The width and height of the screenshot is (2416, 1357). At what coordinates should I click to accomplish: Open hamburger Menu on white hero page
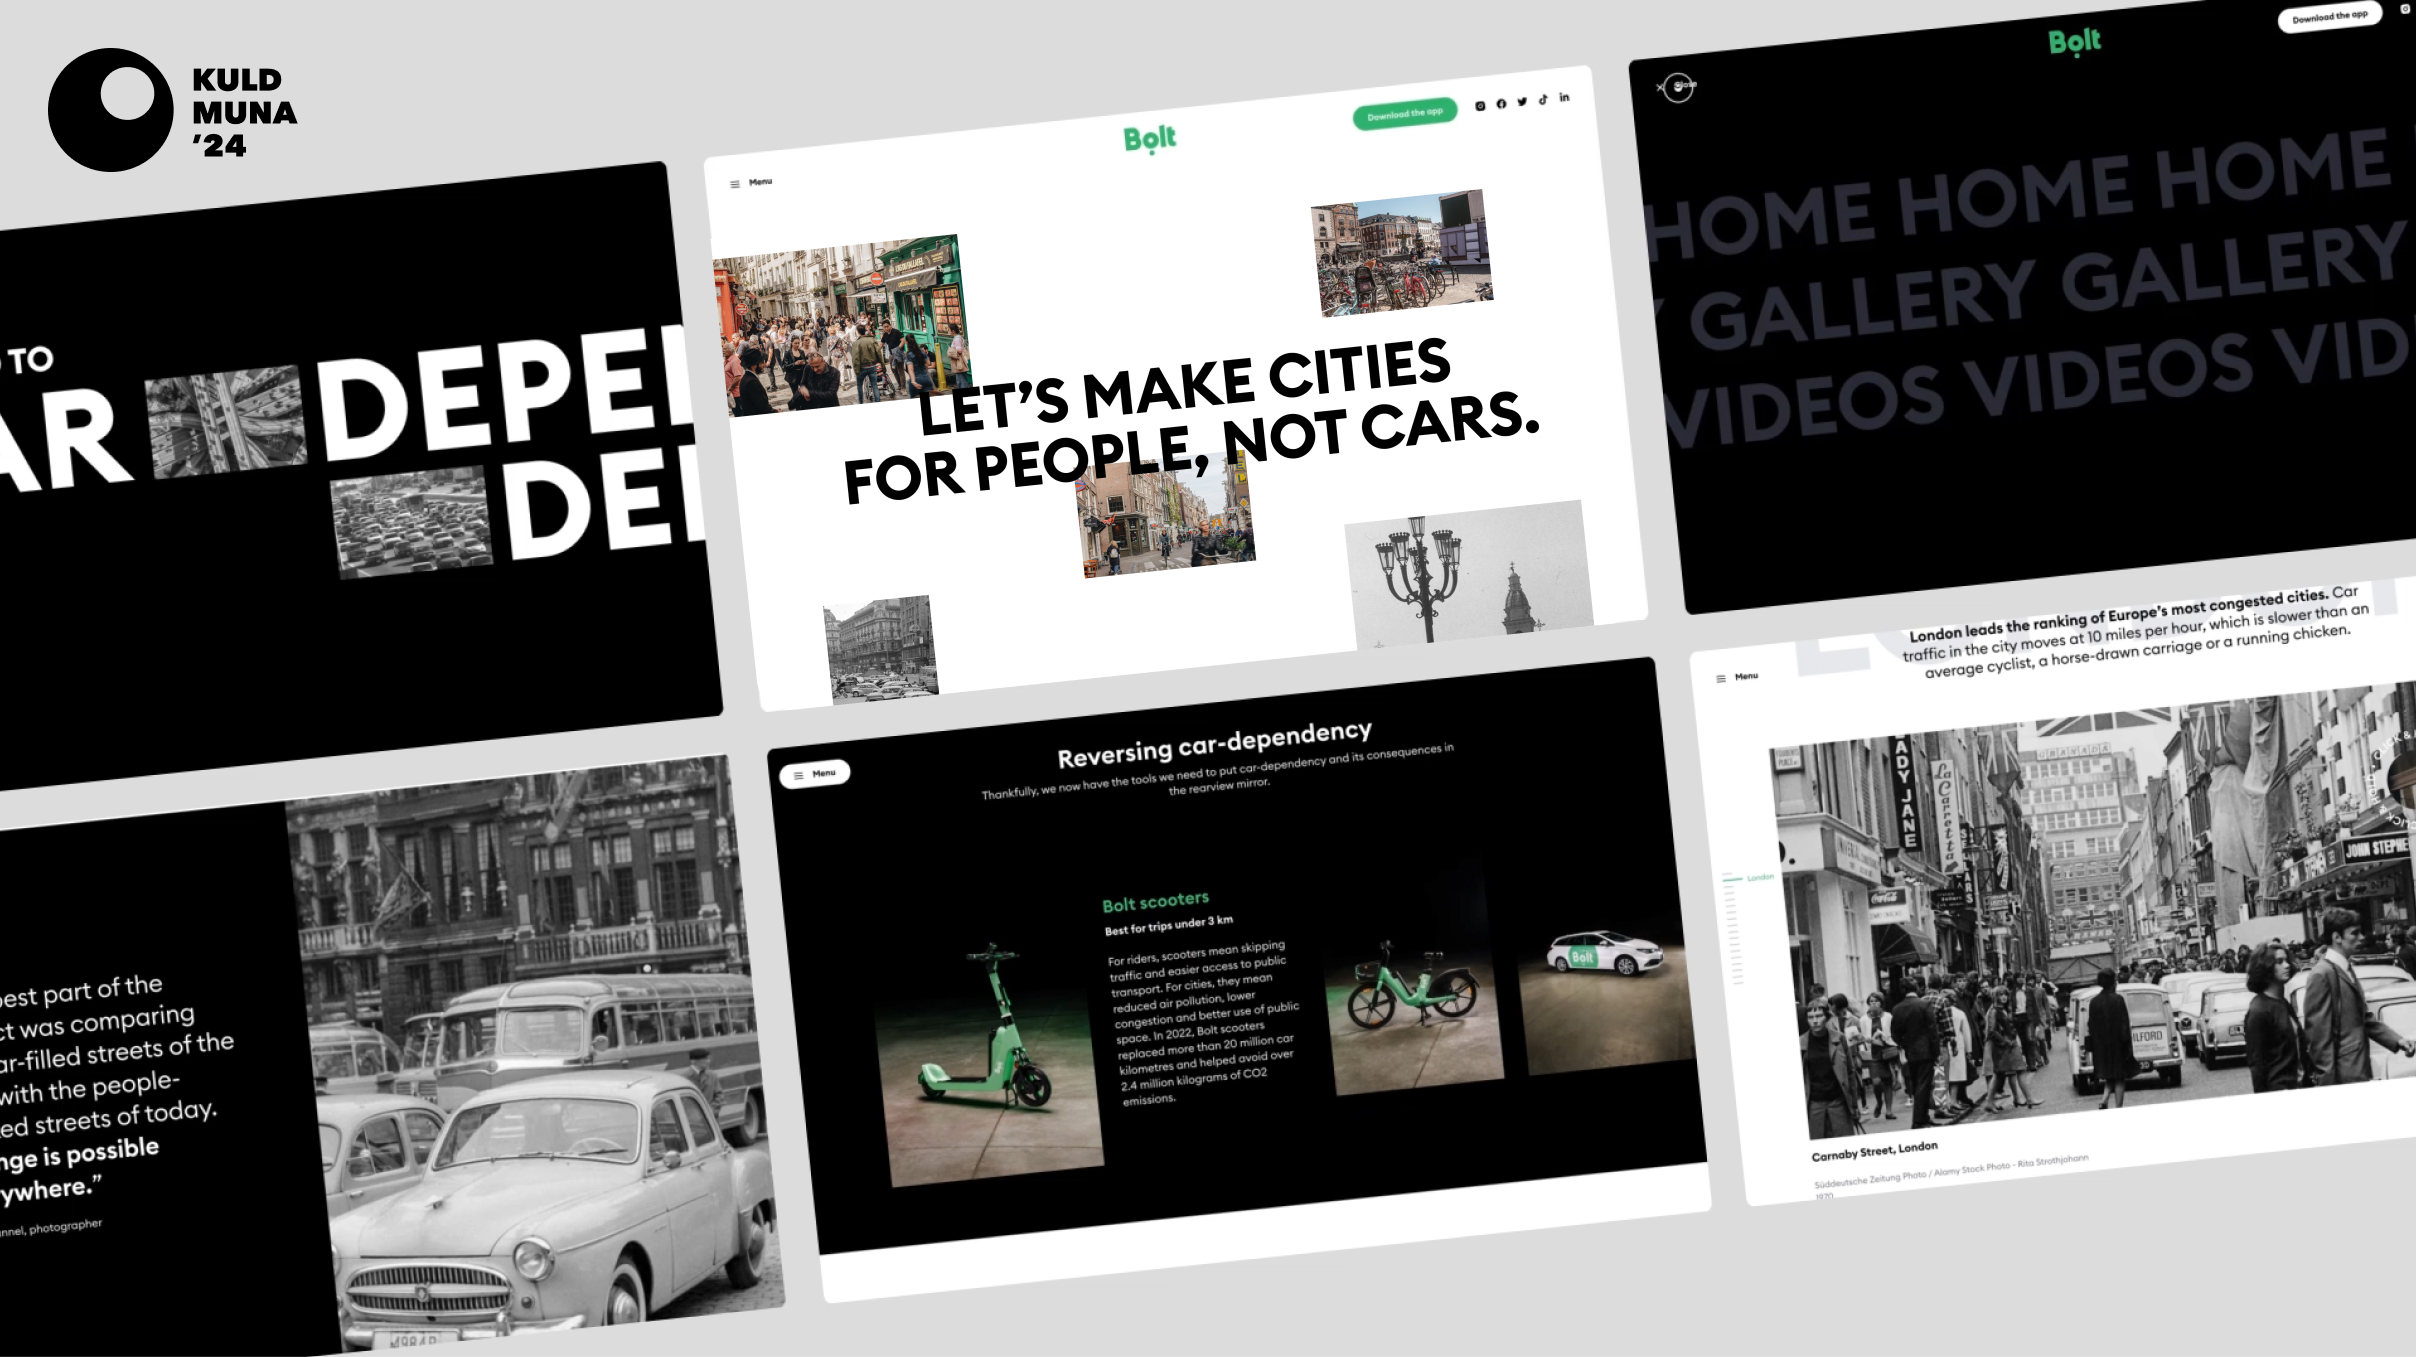pyautogui.click(x=751, y=183)
